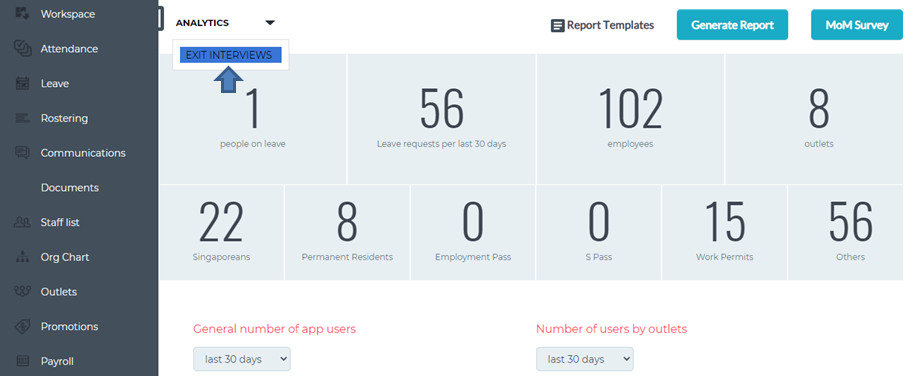The image size is (915, 384).
Task: Click the Rostering icon in sidebar
Action: [22, 118]
